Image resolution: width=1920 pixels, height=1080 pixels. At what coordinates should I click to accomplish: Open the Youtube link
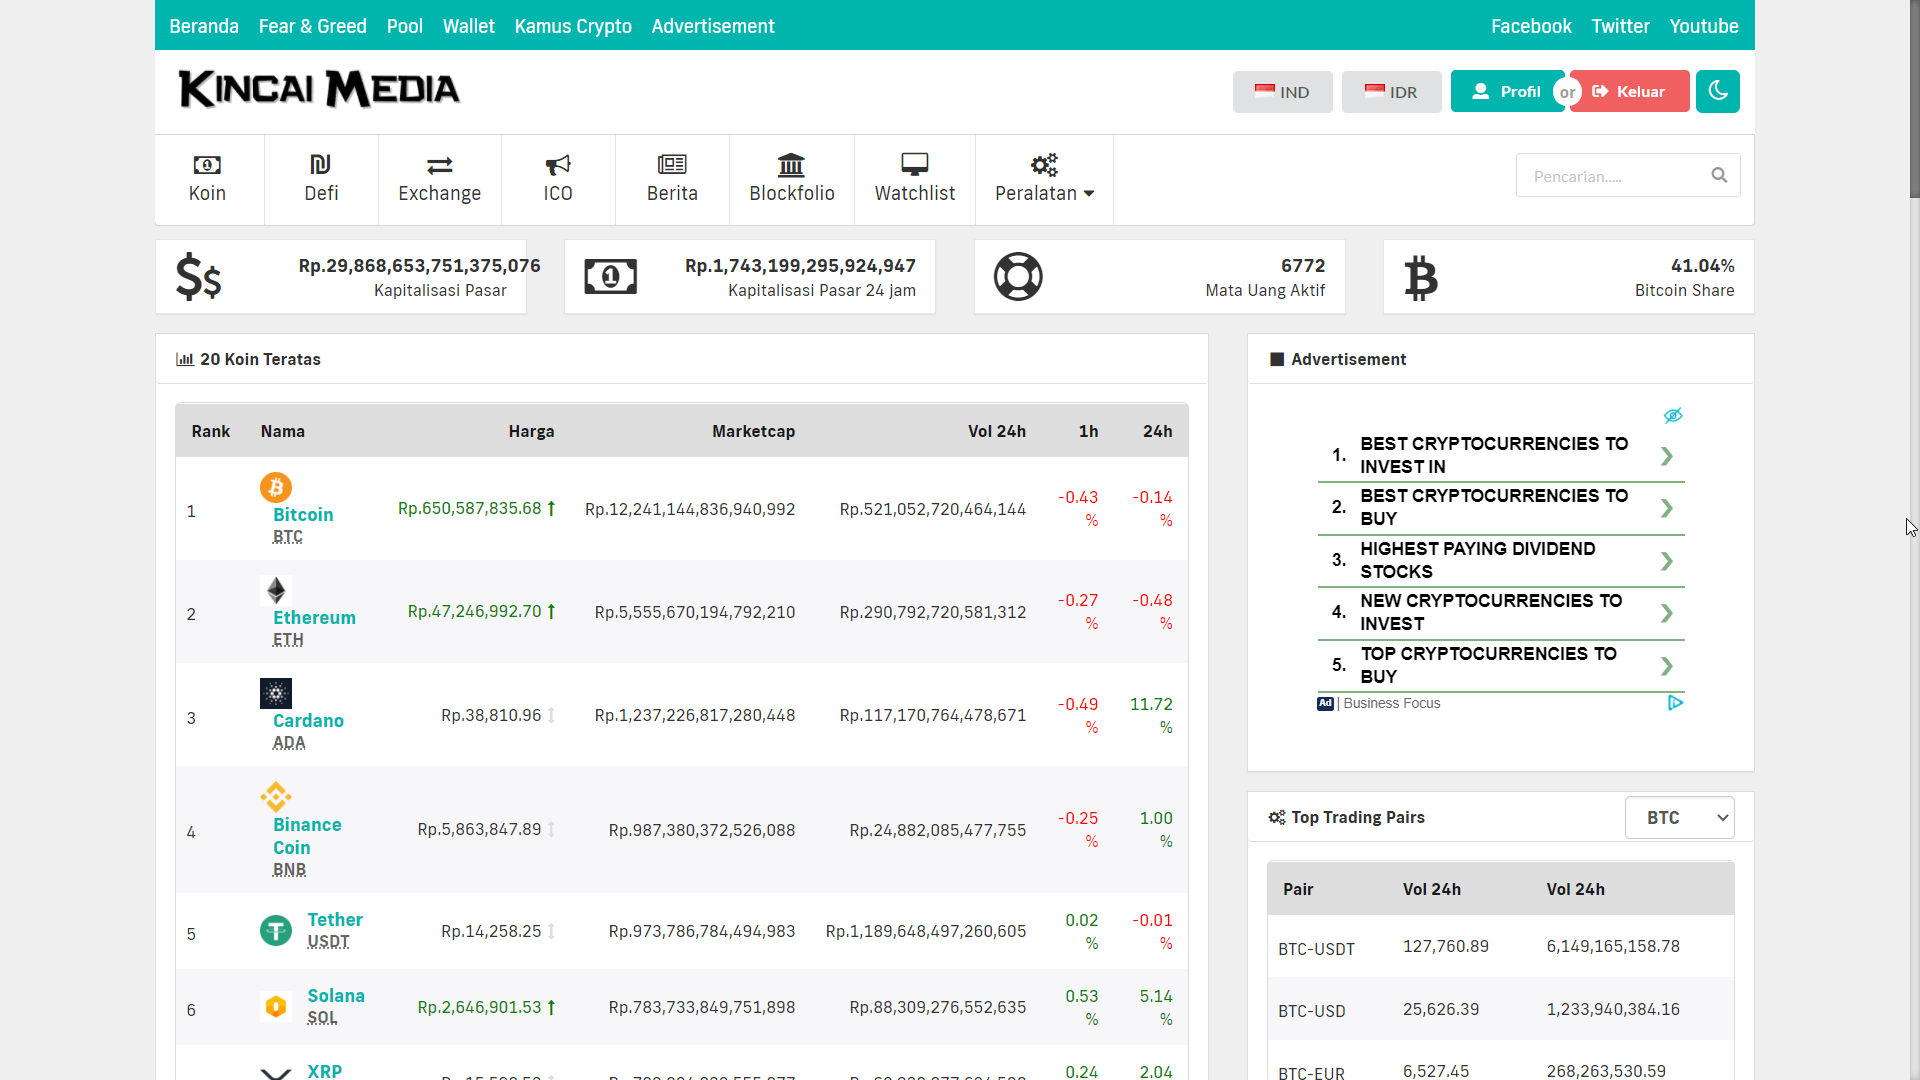[1703, 26]
